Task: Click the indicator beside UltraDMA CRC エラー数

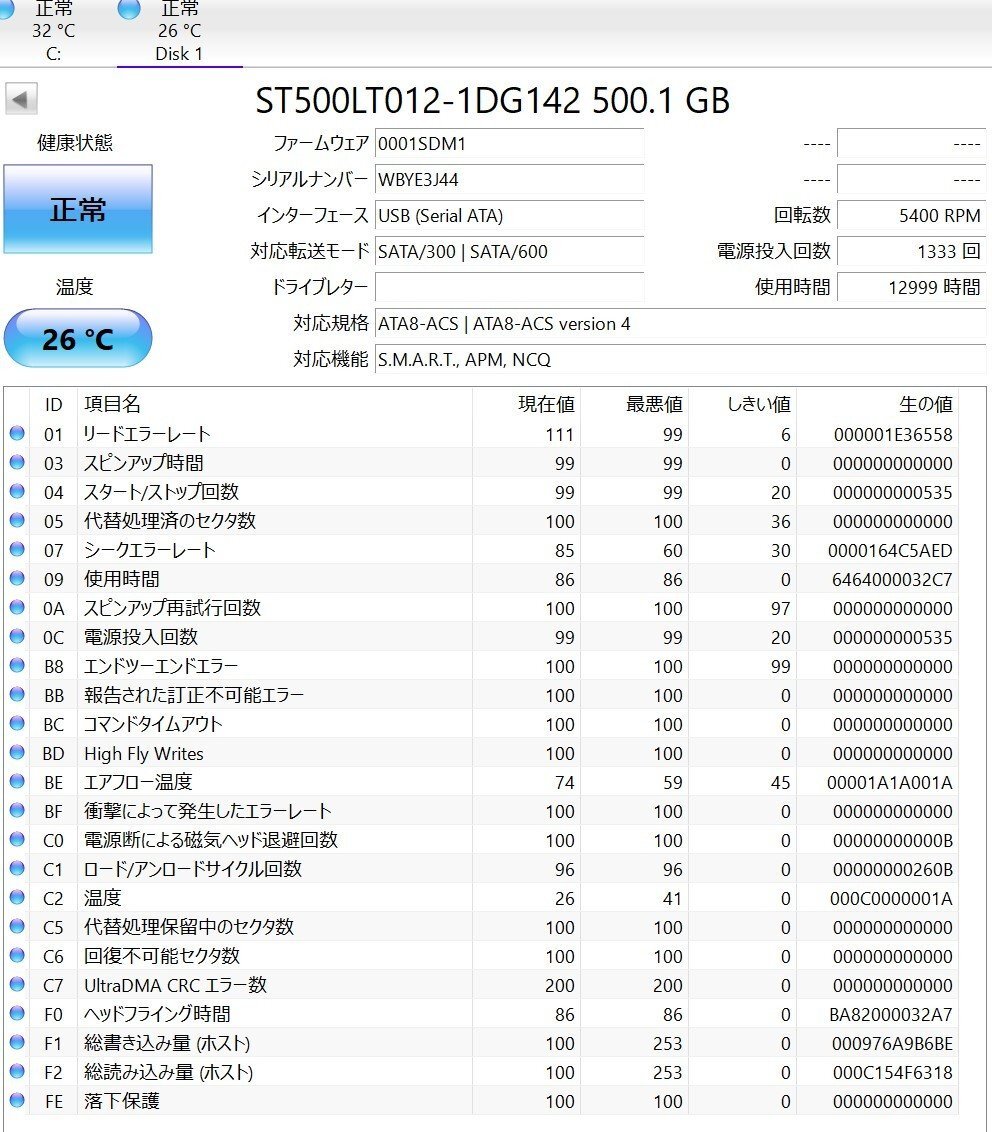Action: (16, 985)
